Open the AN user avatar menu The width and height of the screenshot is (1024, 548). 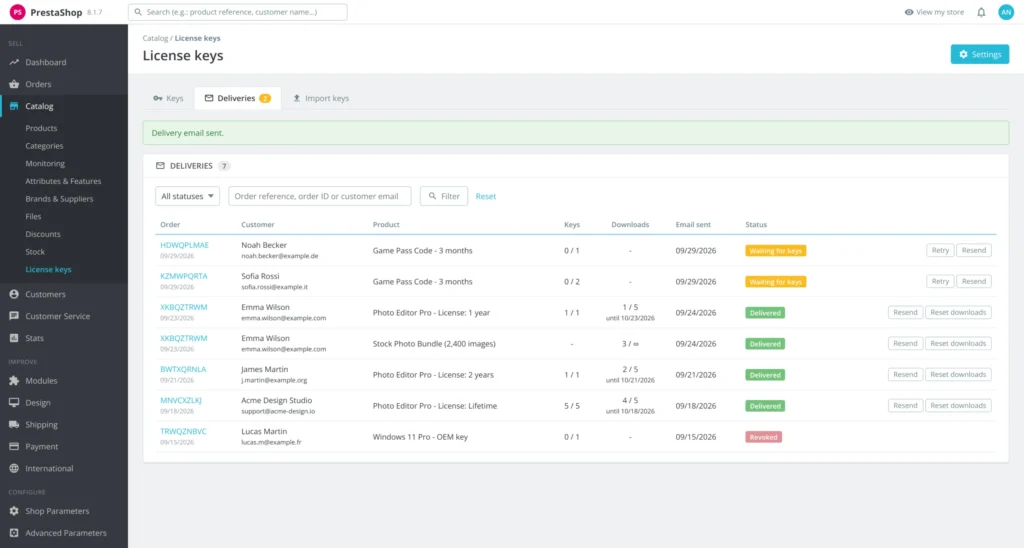[x=1006, y=12]
